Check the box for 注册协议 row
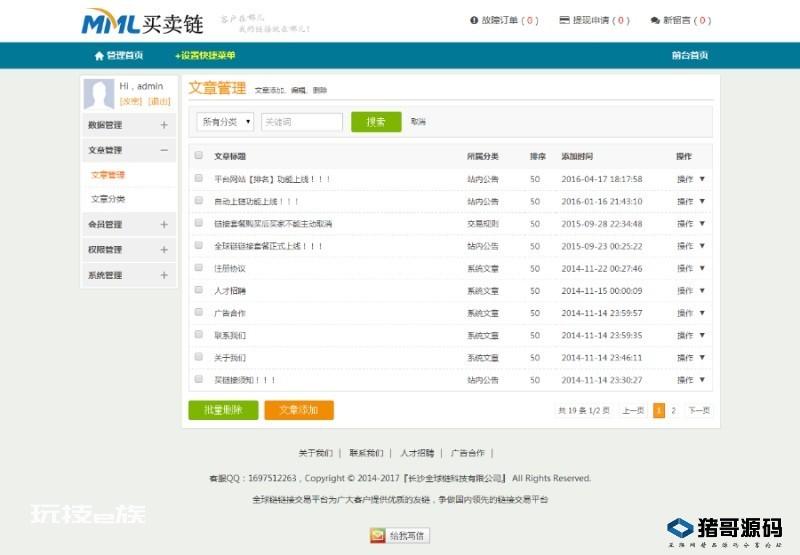The image size is (800, 555). click(198, 268)
